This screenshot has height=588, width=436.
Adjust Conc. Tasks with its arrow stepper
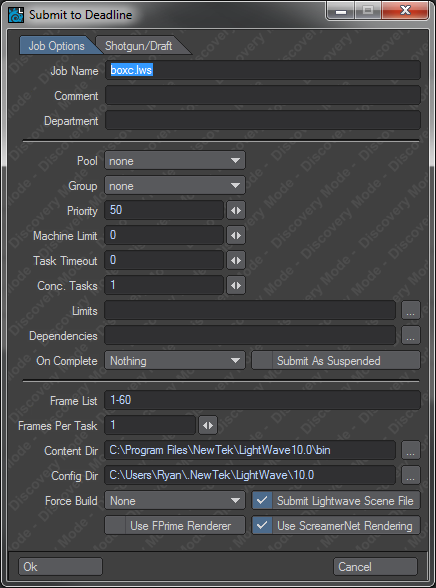click(236, 285)
